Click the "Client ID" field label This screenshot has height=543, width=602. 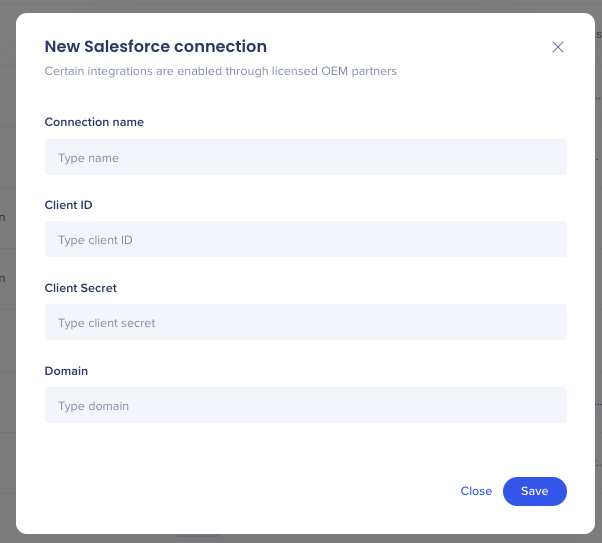(69, 205)
